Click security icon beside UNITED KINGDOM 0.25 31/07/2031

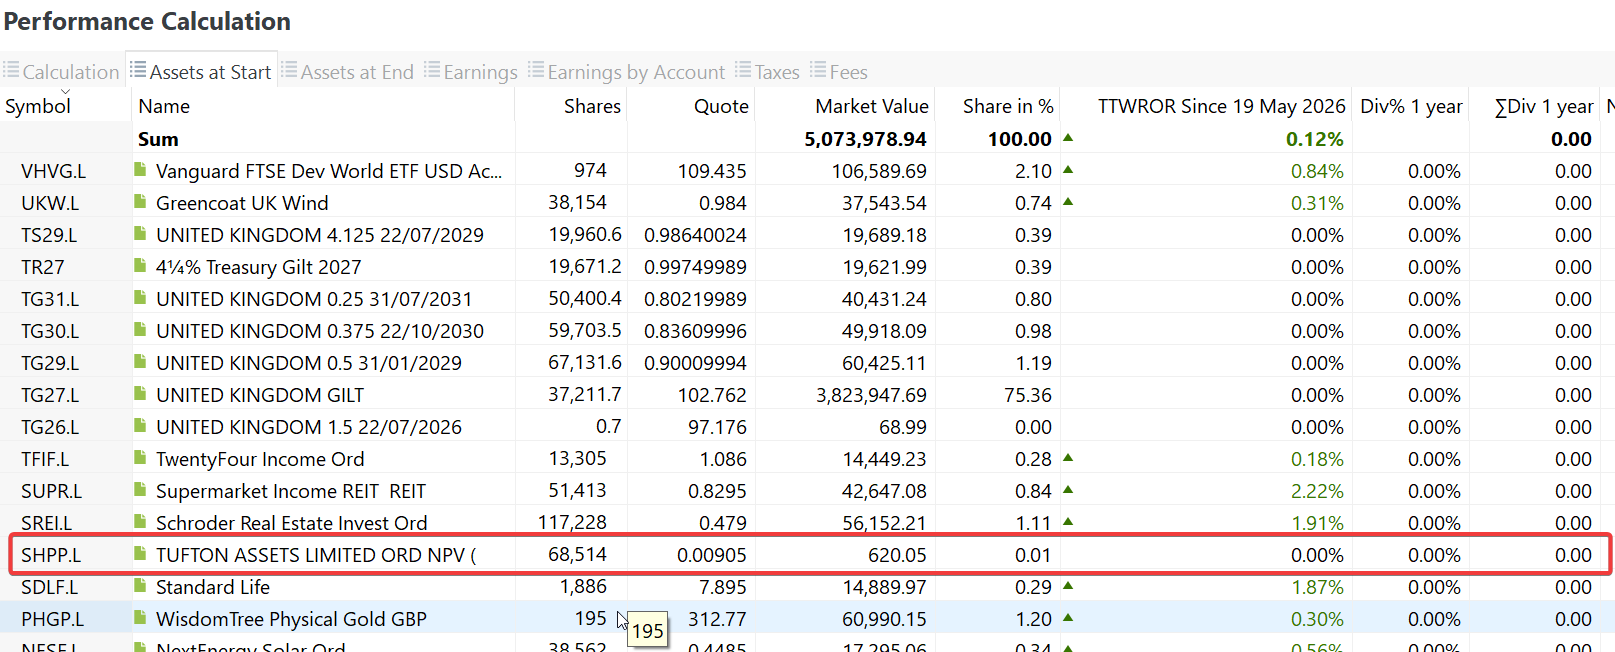[x=141, y=298]
